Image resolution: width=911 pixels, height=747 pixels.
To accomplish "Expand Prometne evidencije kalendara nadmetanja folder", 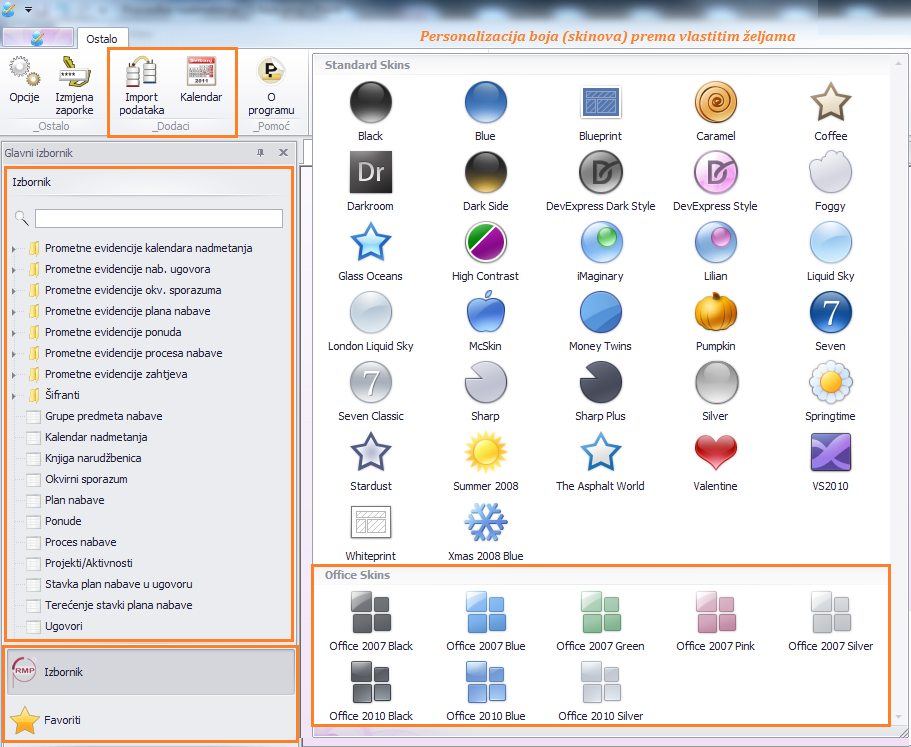I will click(x=14, y=249).
